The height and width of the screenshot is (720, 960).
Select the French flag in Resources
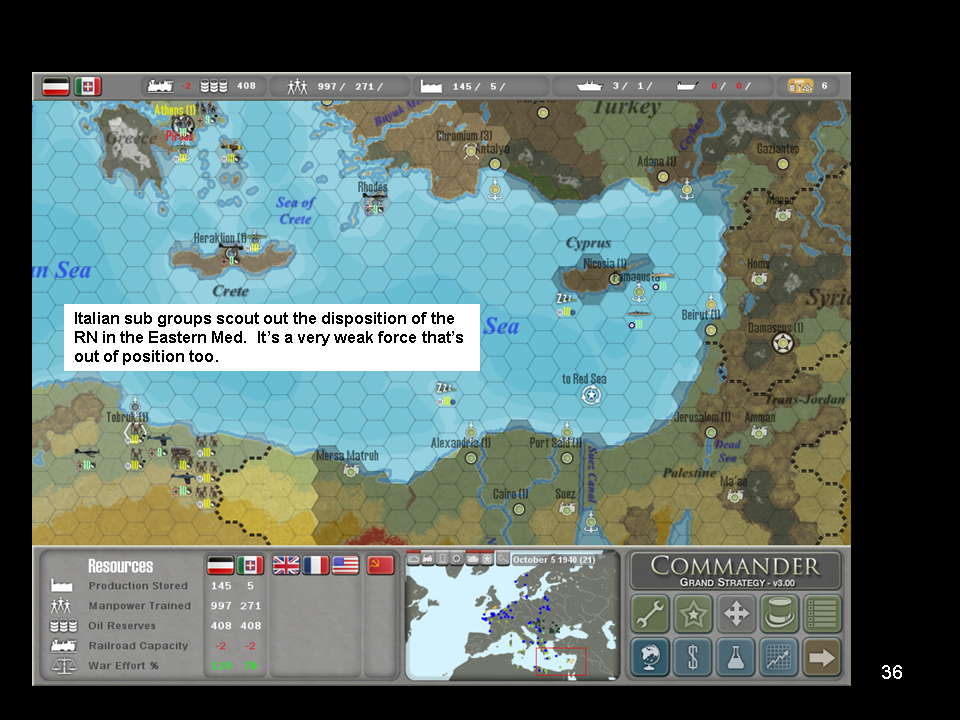315,565
